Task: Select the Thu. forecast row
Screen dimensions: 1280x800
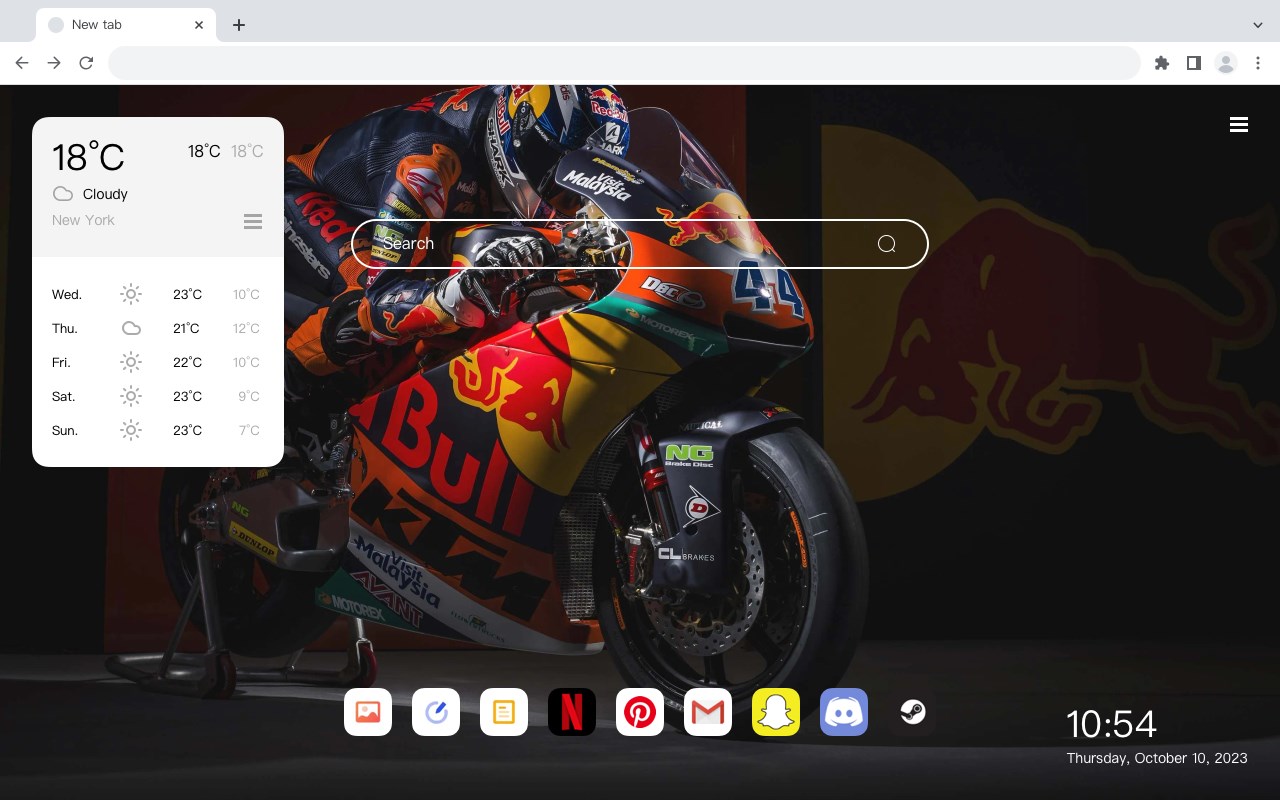Action: (x=157, y=328)
